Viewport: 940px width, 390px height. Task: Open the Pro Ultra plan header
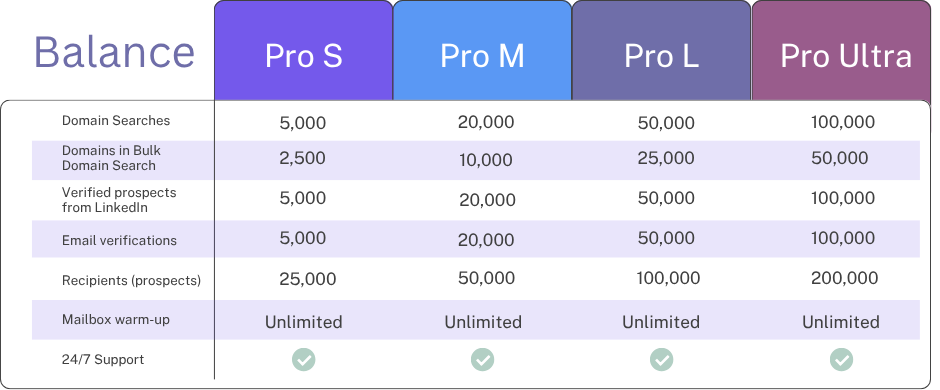pos(841,50)
